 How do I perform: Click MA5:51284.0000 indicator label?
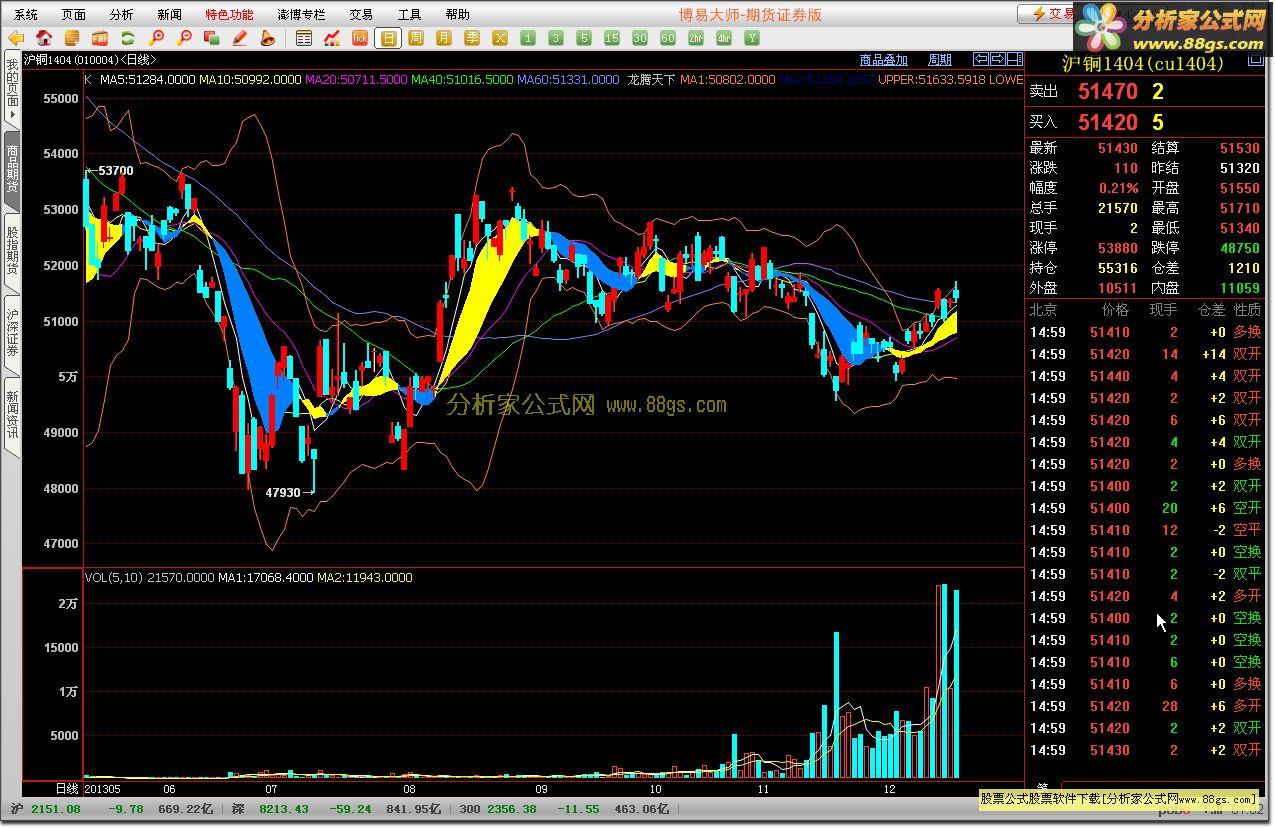147,79
